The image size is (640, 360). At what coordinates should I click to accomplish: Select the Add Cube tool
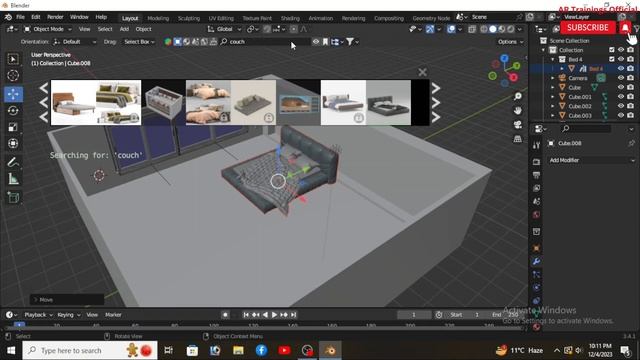click(x=13, y=198)
